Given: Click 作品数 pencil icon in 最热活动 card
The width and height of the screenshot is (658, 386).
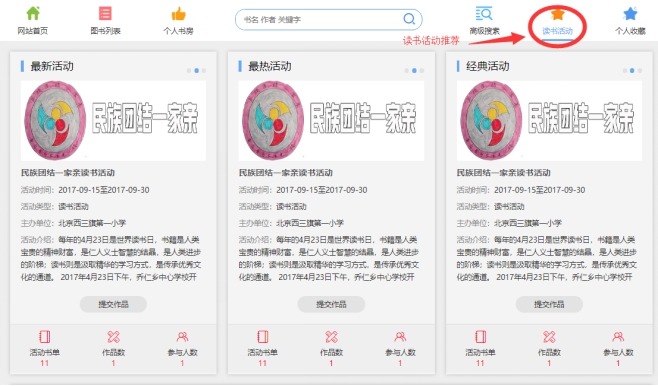Looking at the screenshot, I should [x=331, y=336].
